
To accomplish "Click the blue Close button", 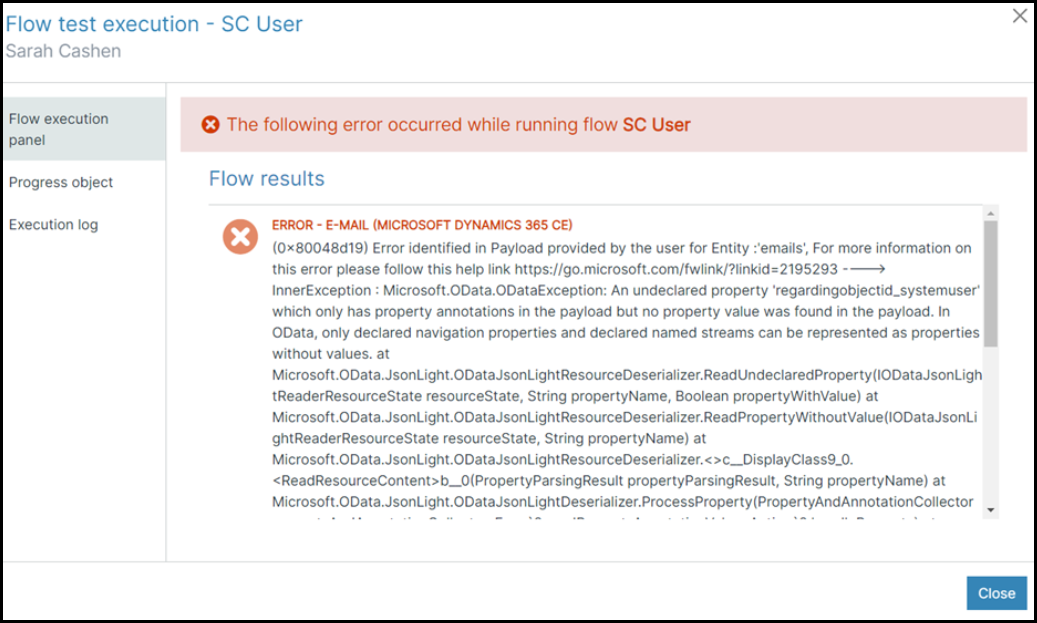I will pos(997,593).
